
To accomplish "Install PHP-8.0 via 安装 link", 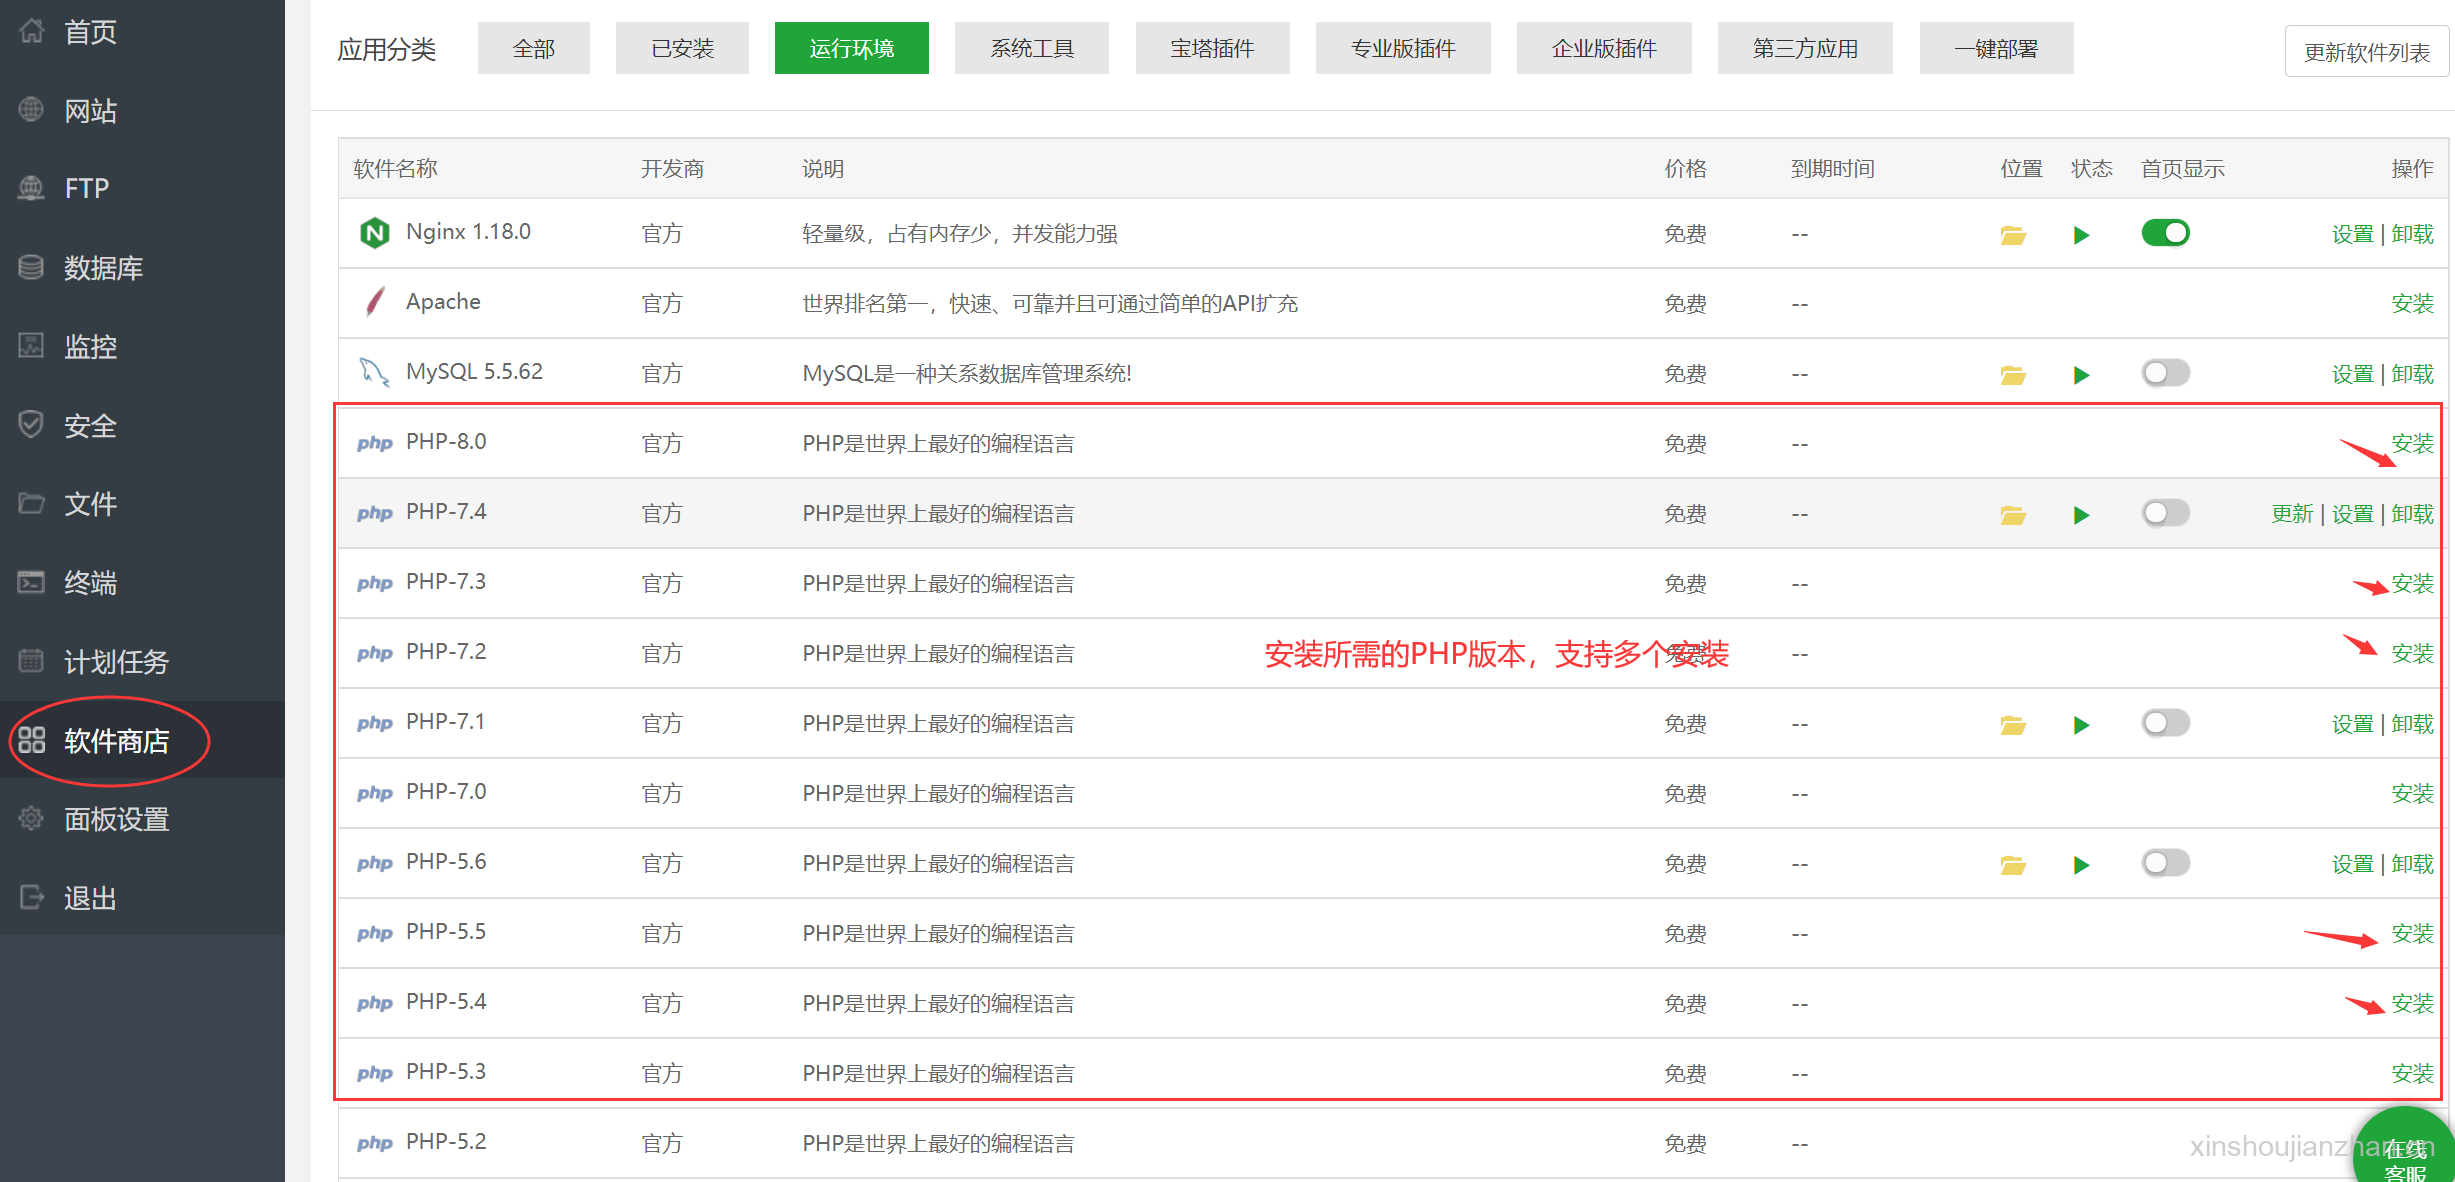I will tap(2412, 443).
